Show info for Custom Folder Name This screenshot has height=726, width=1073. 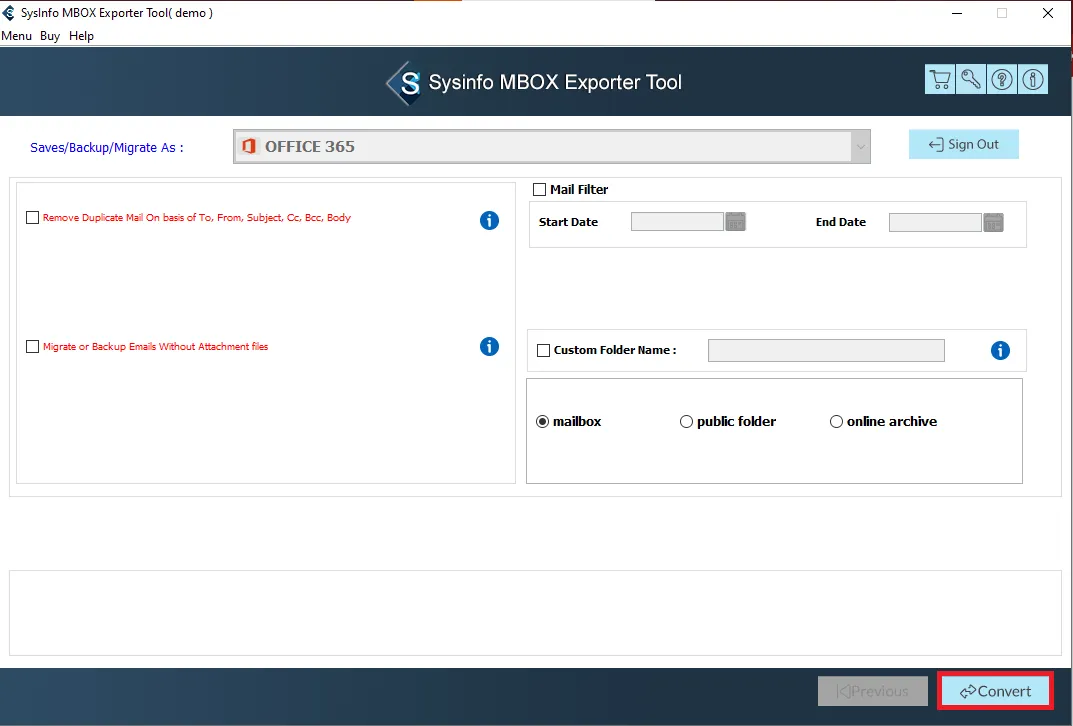[1000, 350]
